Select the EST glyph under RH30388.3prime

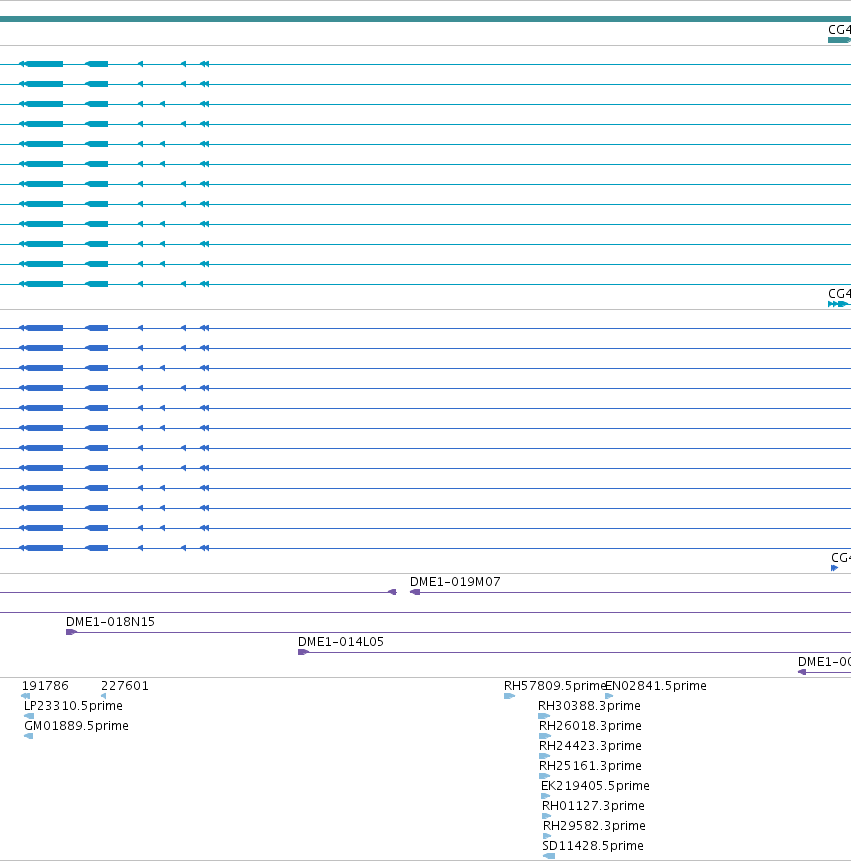pos(544,716)
